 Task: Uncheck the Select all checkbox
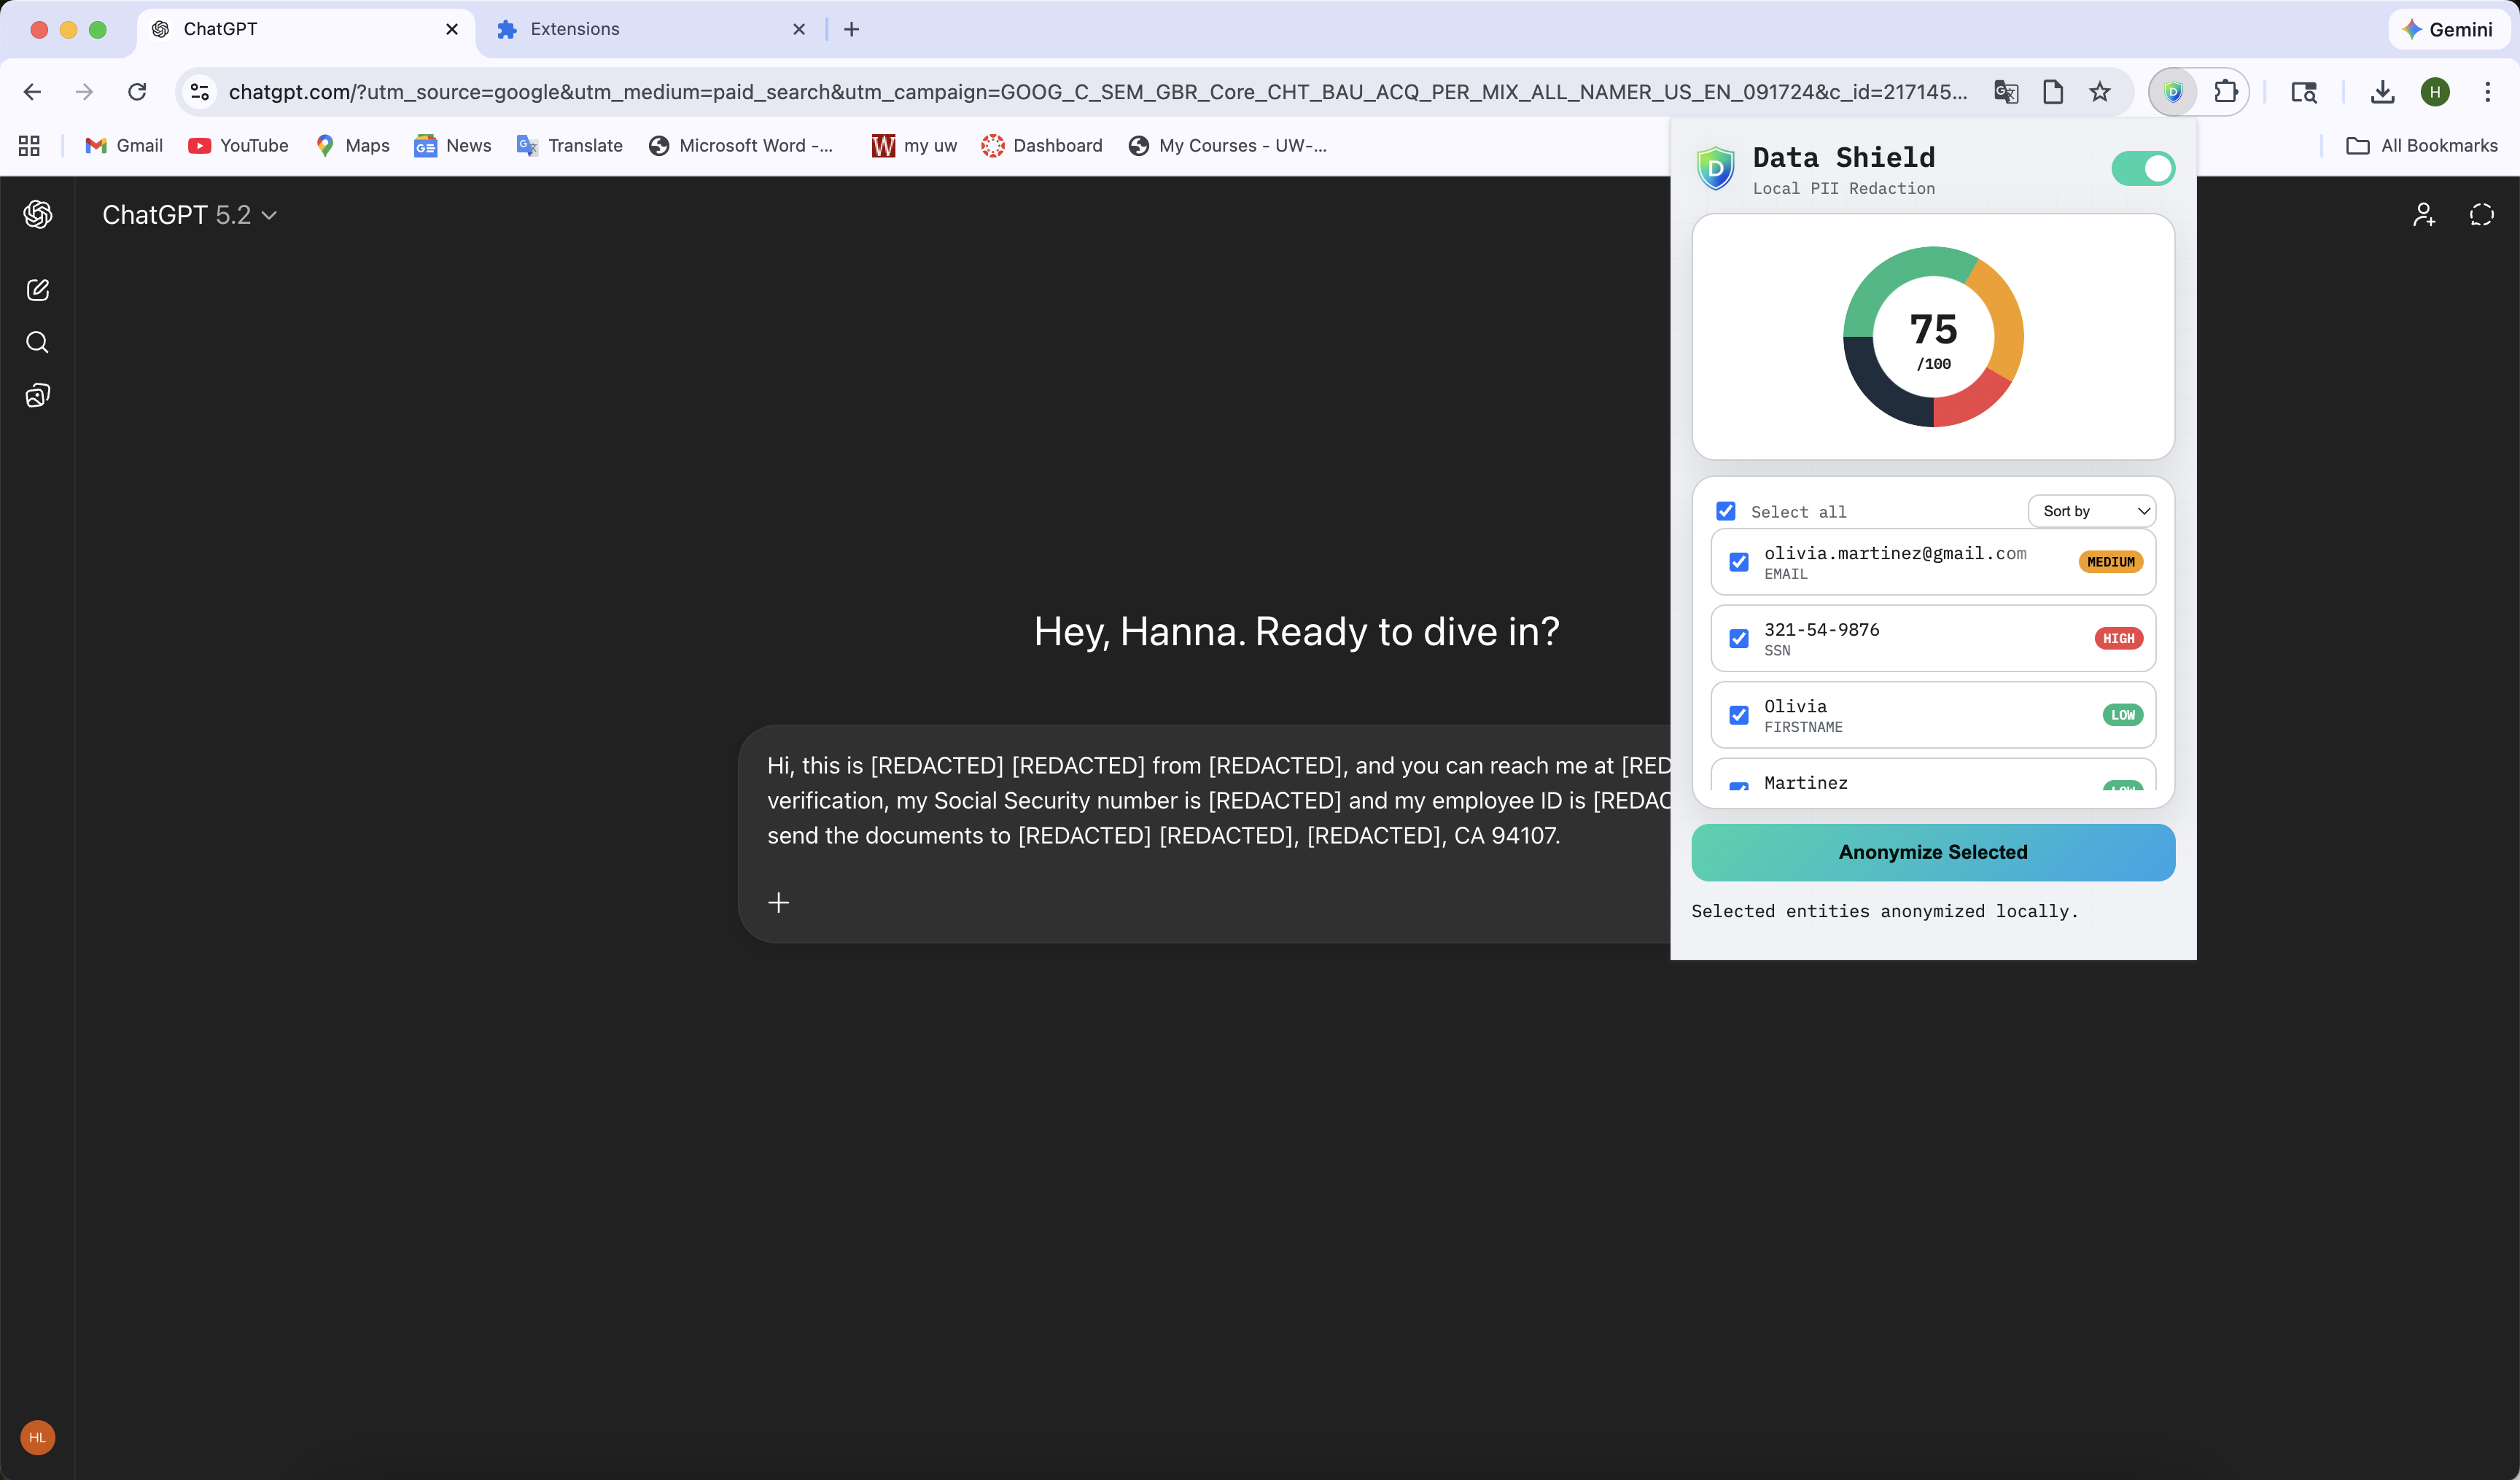click(1726, 511)
